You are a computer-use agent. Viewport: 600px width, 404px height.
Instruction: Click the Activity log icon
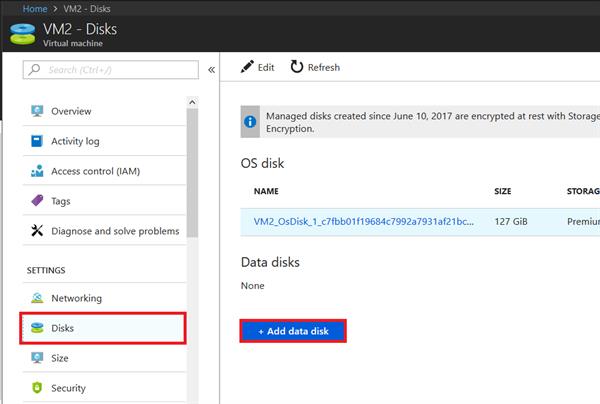[37, 141]
